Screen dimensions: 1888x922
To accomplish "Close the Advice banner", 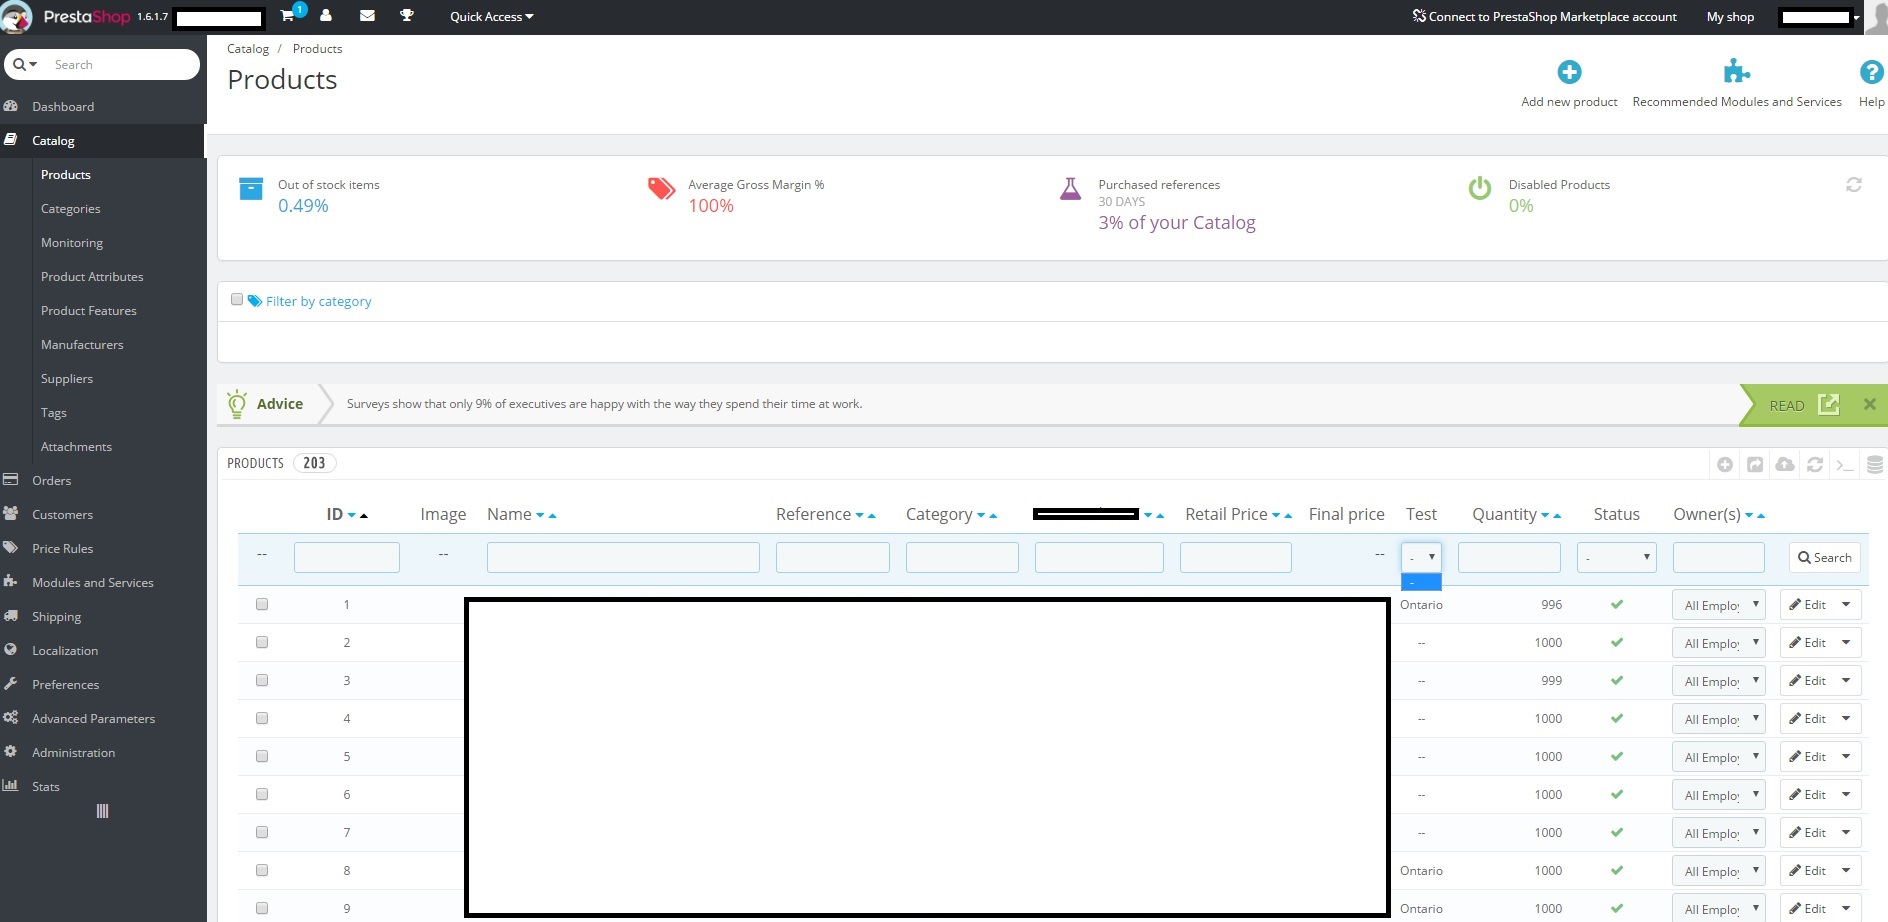I will (1869, 404).
